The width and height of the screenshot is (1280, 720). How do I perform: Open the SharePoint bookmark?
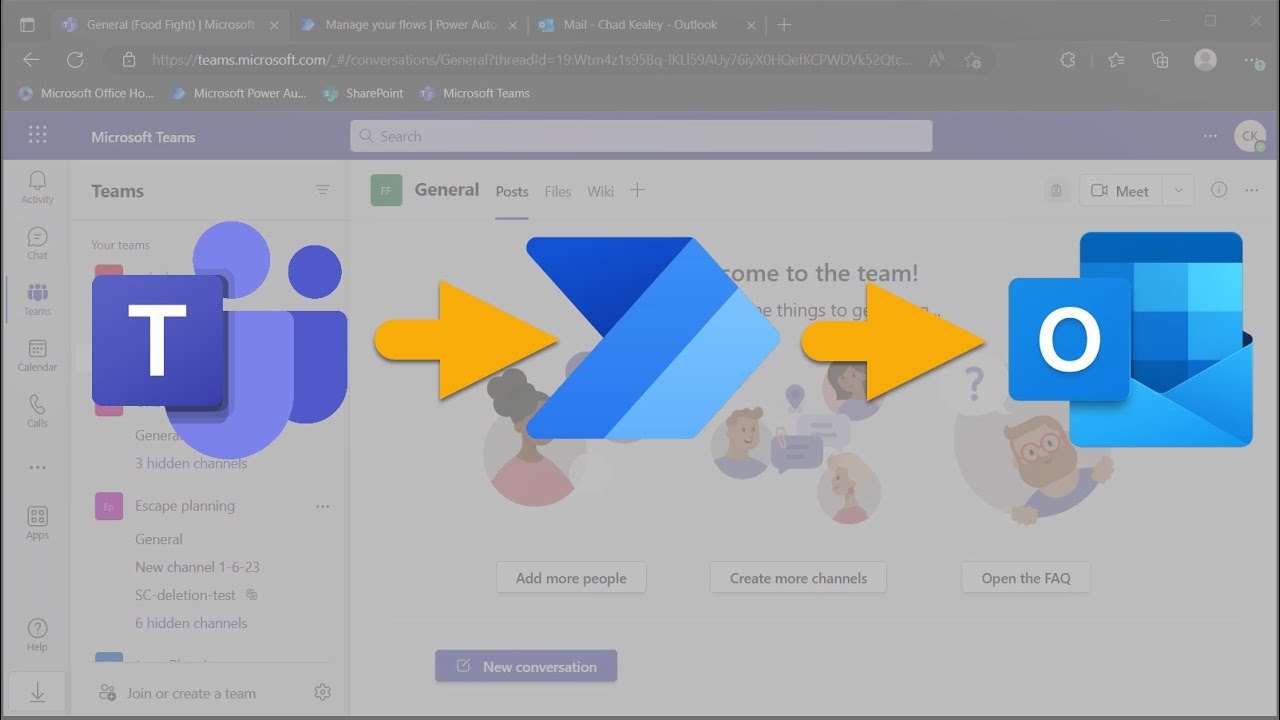pos(363,93)
